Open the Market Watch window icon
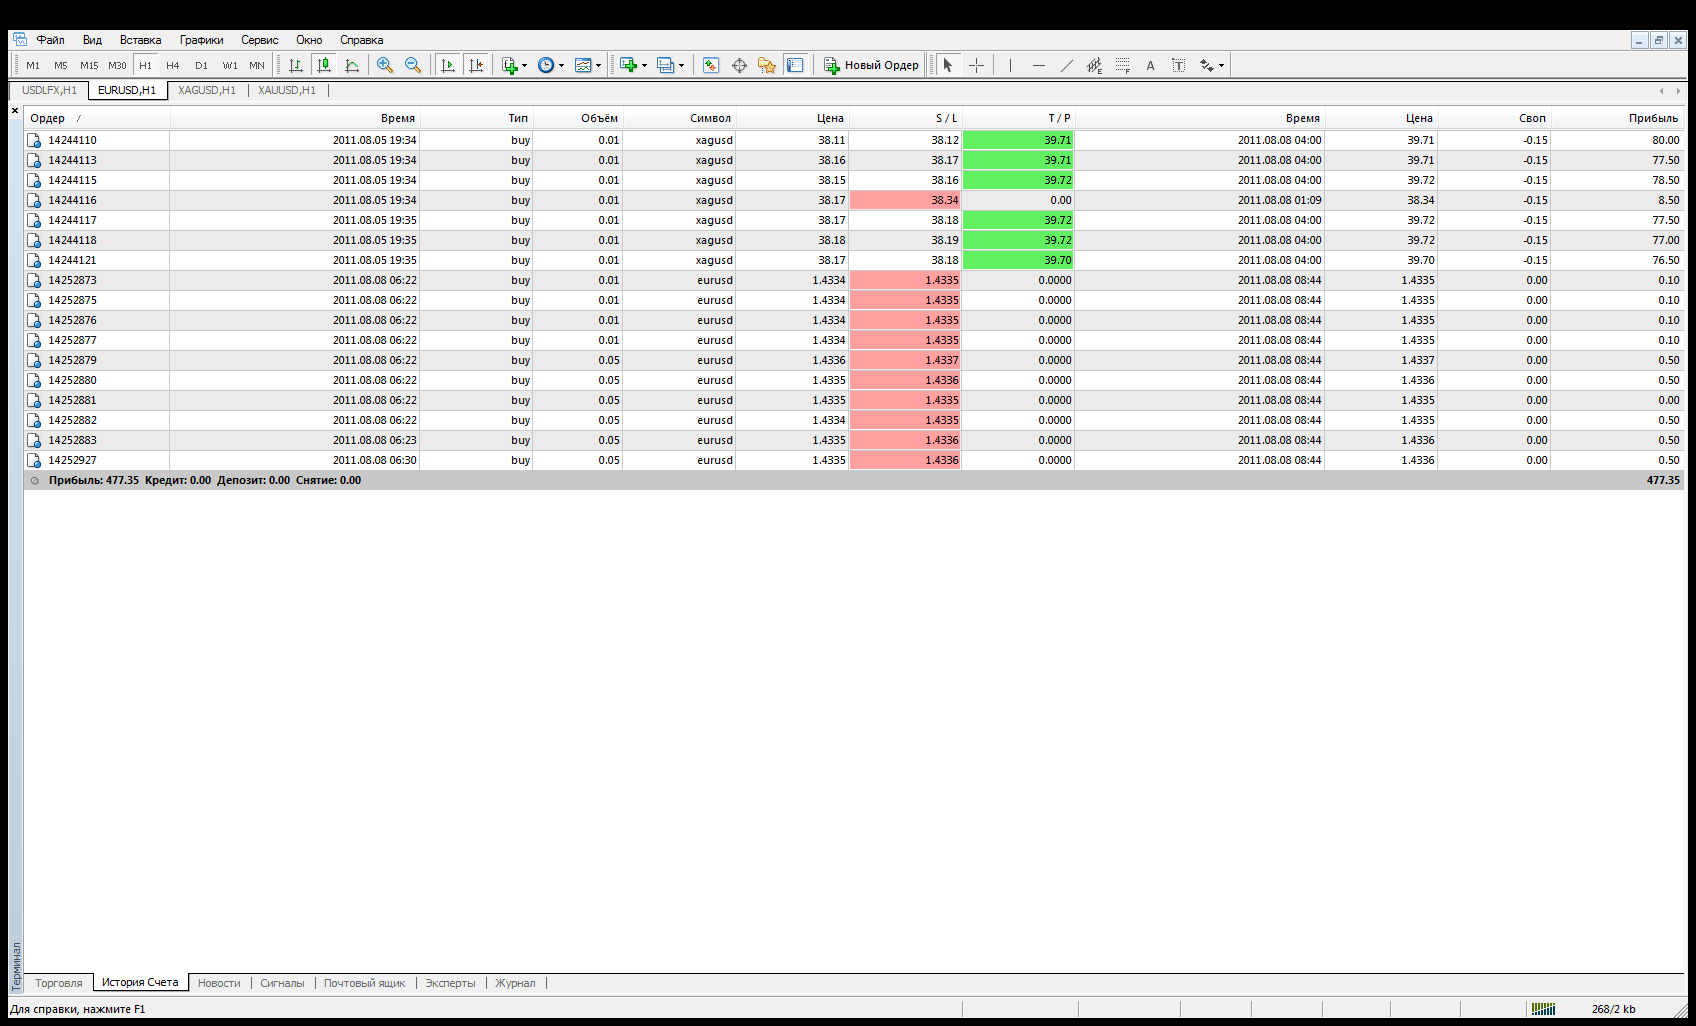The height and width of the screenshot is (1026, 1696). tap(711, 65)
